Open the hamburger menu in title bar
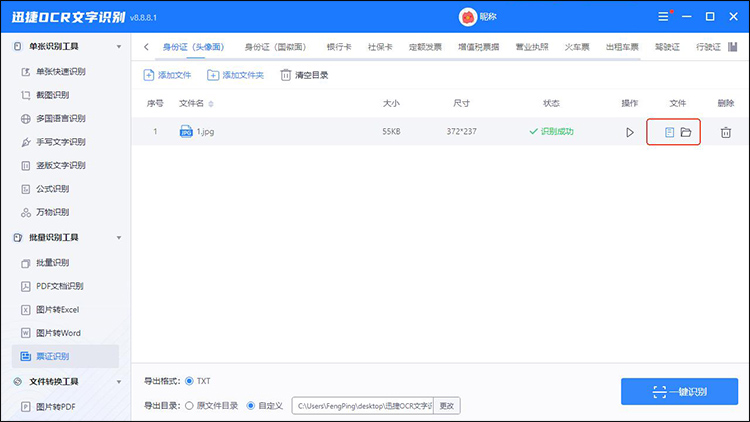The width and height of the screenshot is (750, 422). tap(662, 17)
